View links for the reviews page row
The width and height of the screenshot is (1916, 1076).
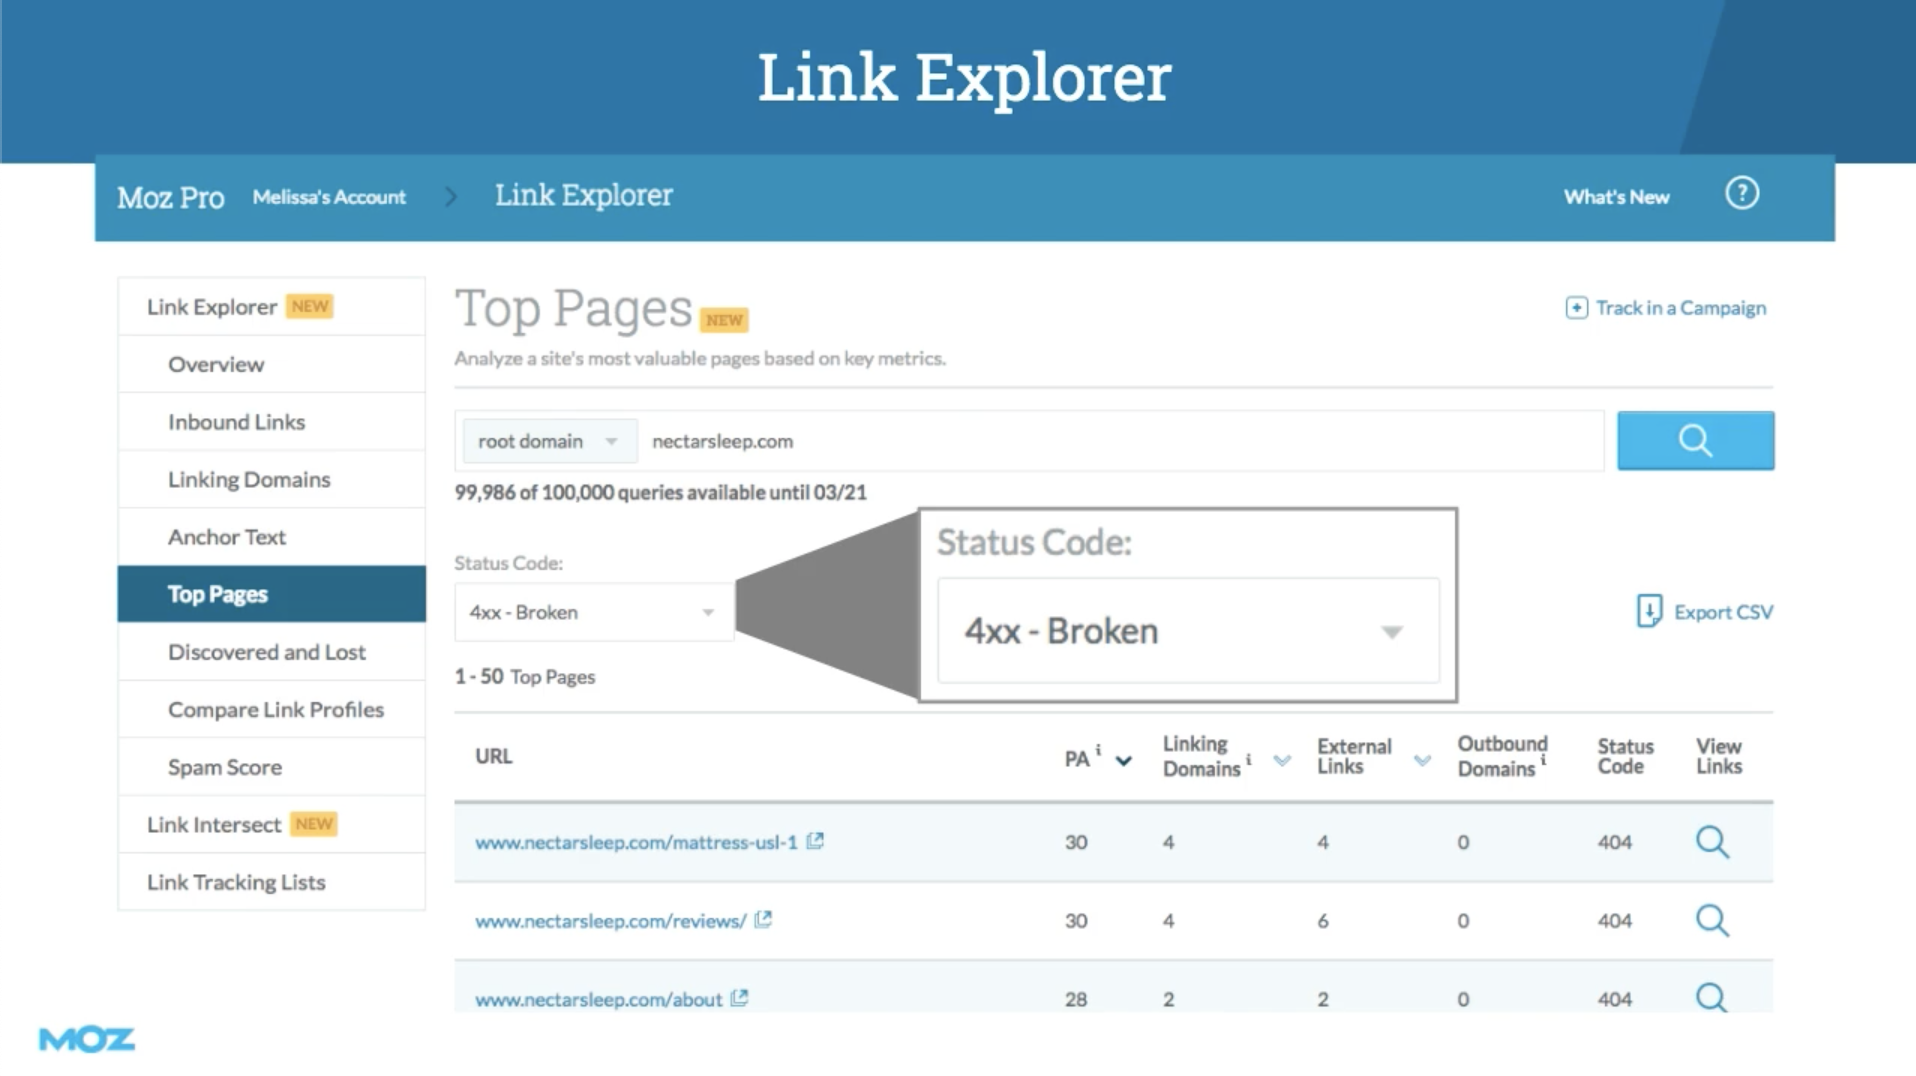1711,920
